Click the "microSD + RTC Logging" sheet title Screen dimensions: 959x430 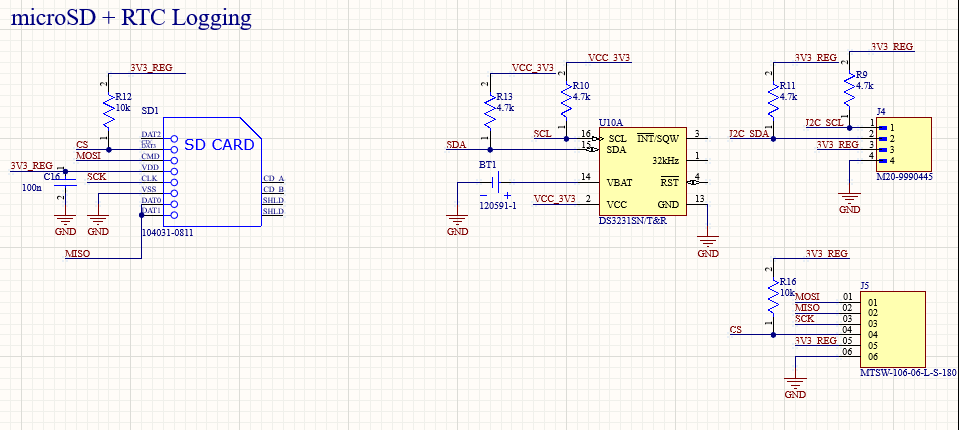pyautogui.click(x=131, y=17)
